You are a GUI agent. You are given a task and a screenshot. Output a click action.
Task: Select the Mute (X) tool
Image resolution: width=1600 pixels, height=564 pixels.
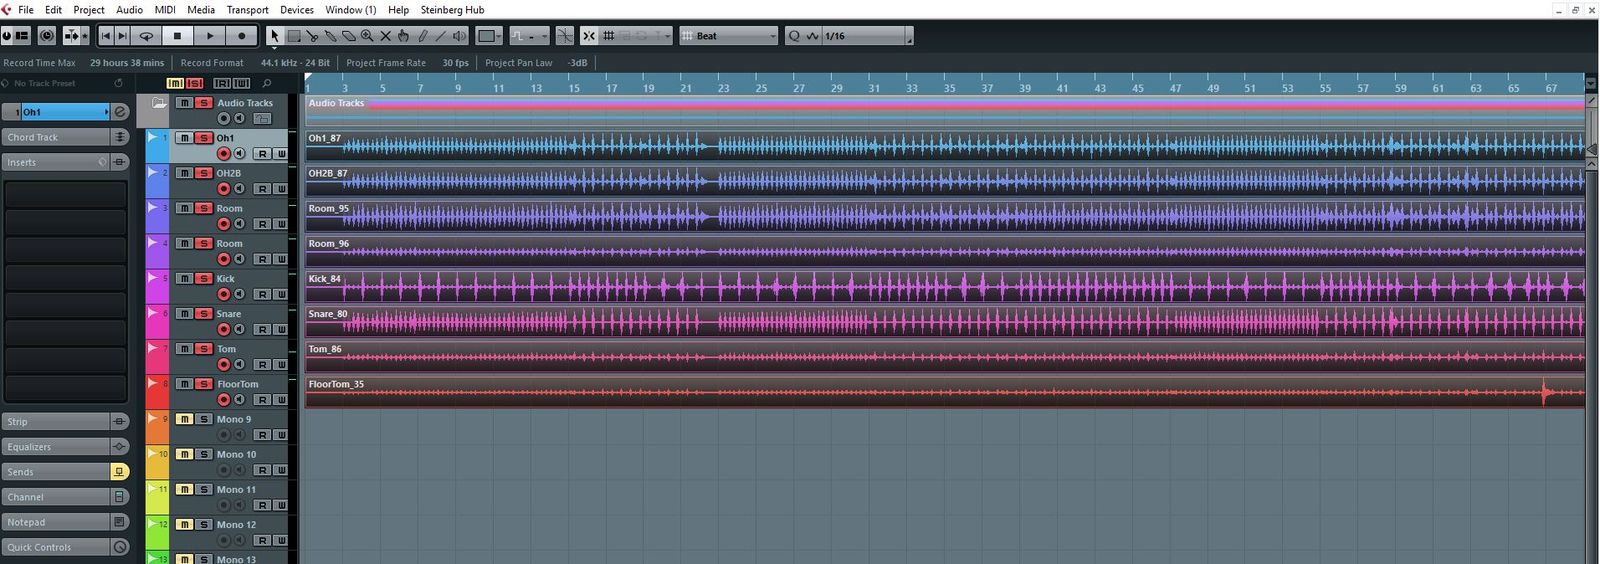click(x=385, y=36)
